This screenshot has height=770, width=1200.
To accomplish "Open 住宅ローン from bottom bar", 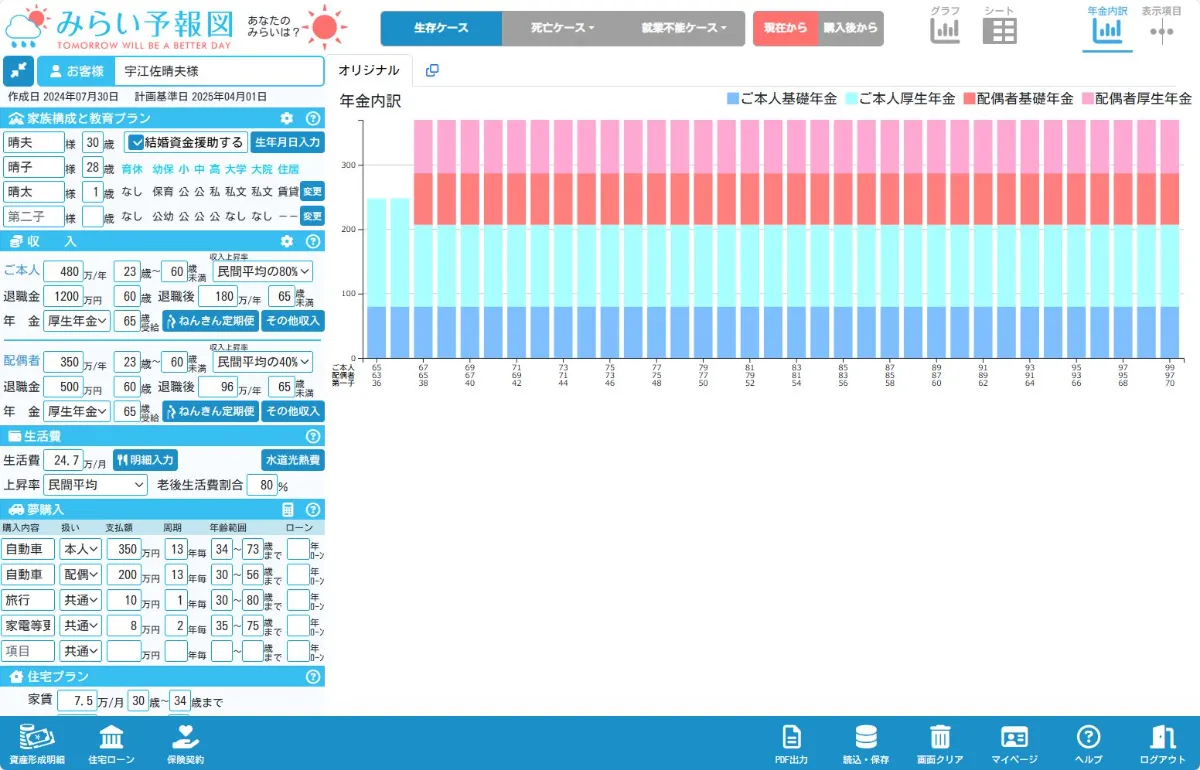I will [111, 743].
